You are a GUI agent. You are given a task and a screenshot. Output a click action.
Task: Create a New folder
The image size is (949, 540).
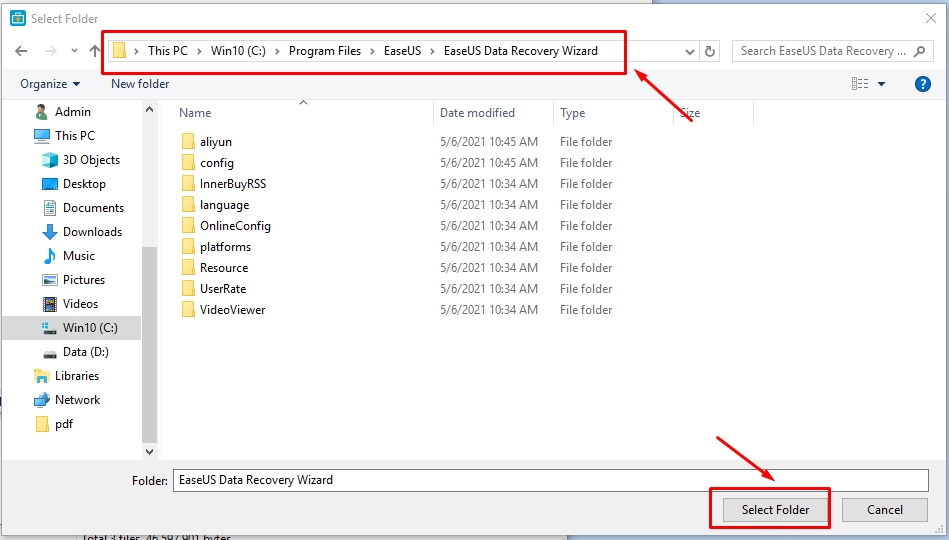[x=140, y=84]
